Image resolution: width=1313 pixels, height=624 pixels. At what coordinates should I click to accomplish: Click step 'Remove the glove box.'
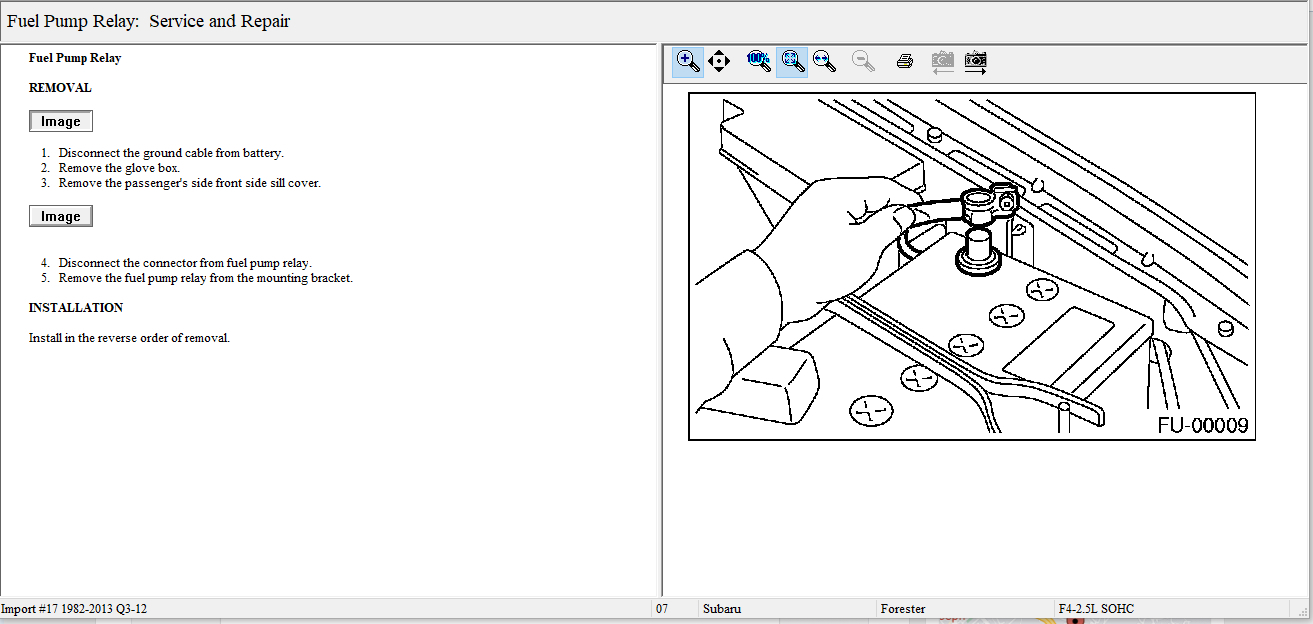119,168
